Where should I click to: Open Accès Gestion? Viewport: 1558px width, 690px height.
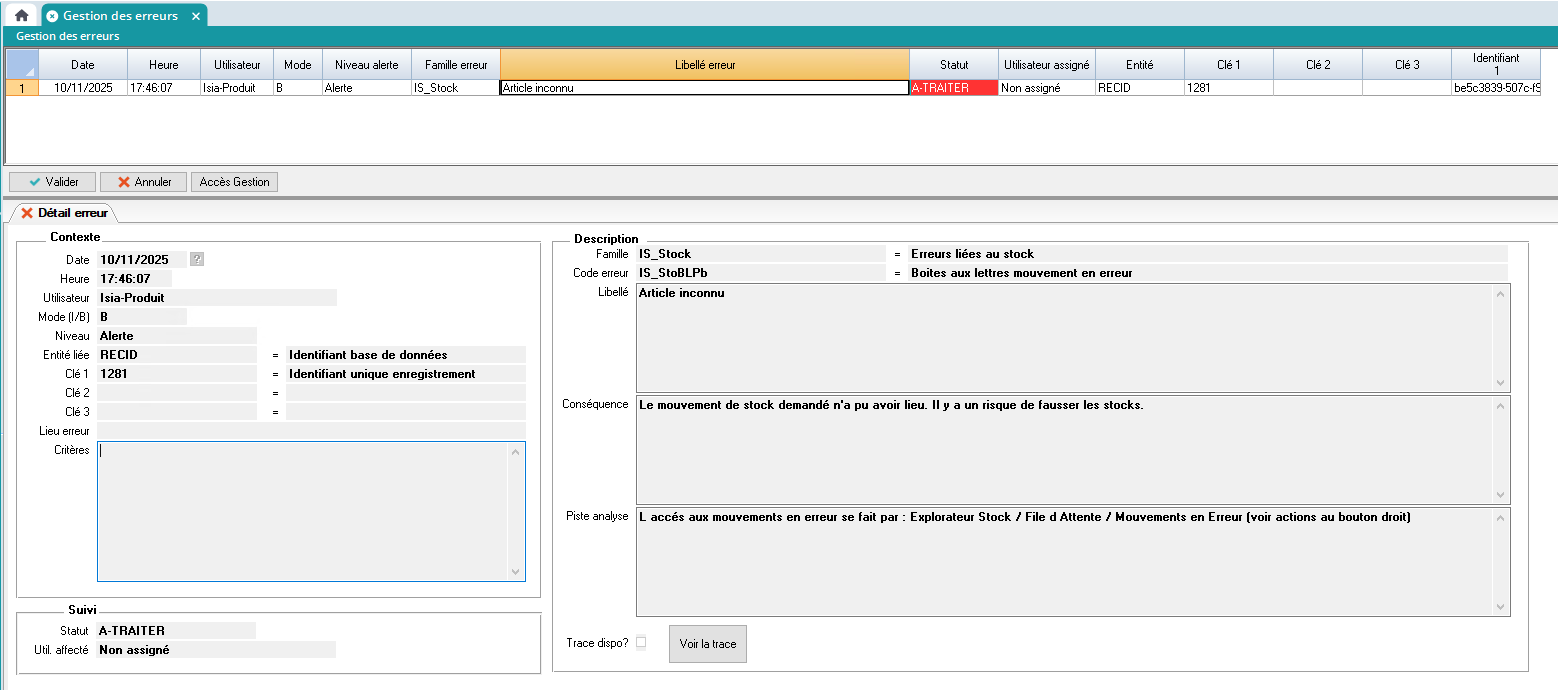coord(234,182)
